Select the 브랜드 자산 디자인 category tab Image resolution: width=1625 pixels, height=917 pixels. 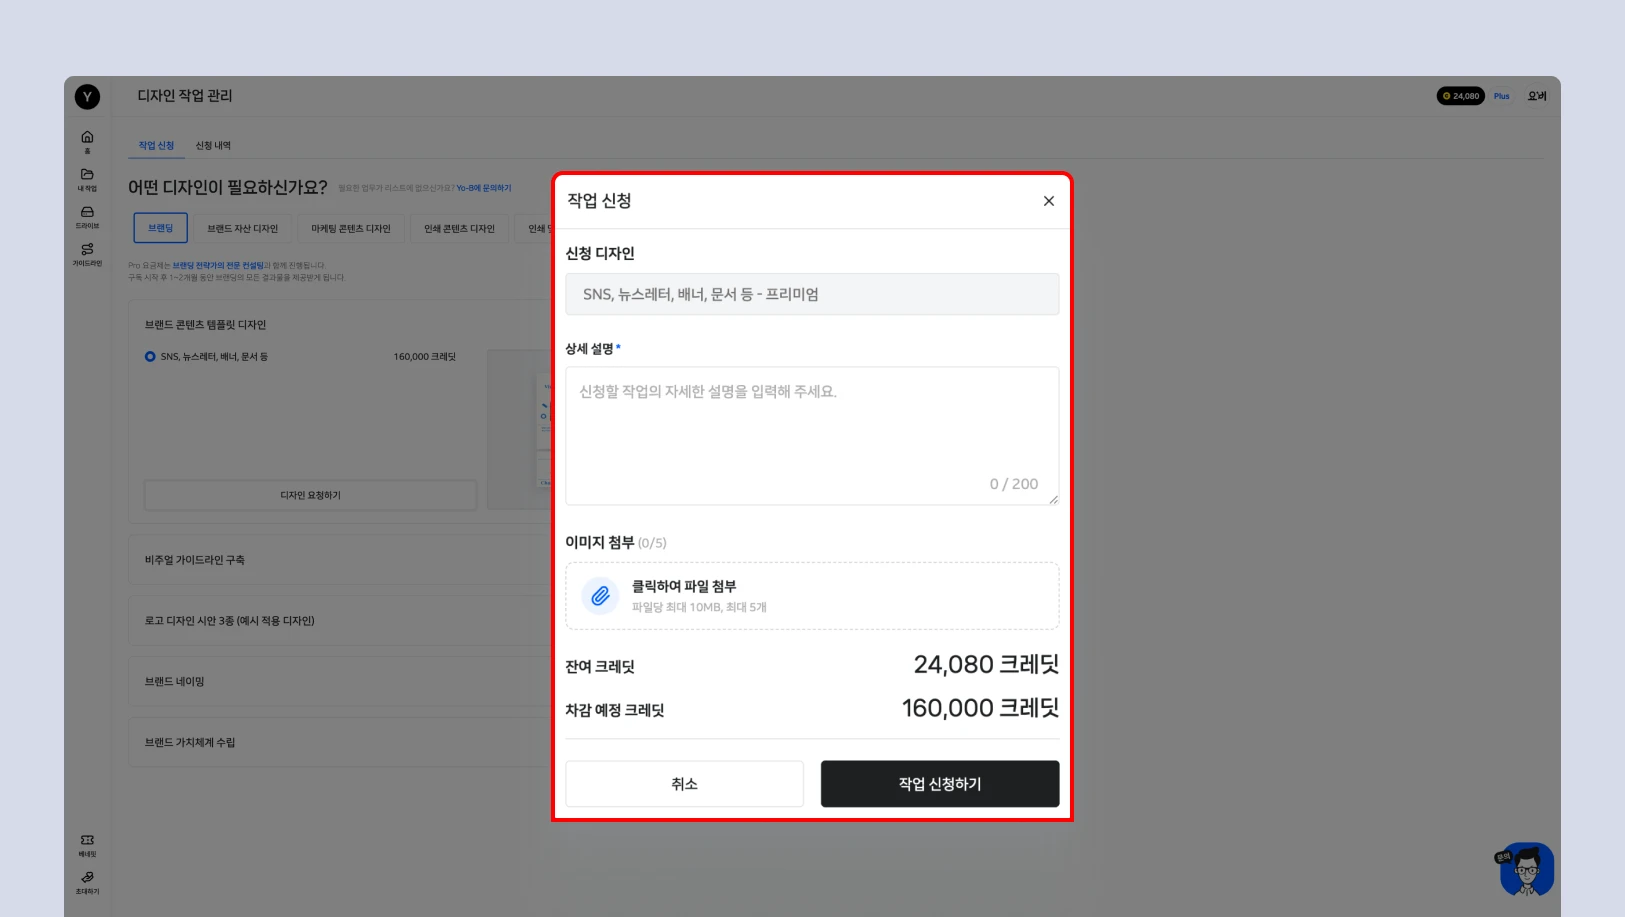pos(243,229)
